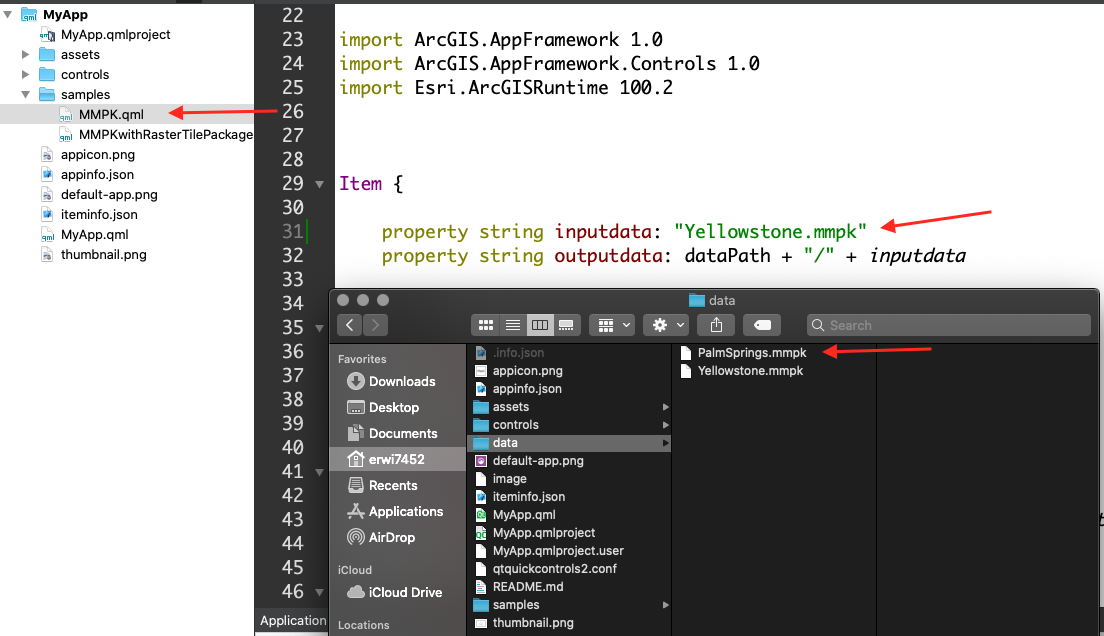Select Yellowstone.mmpk file in Finder
This screenshot has width=1104, height=636.
click(x=742, y=370)
